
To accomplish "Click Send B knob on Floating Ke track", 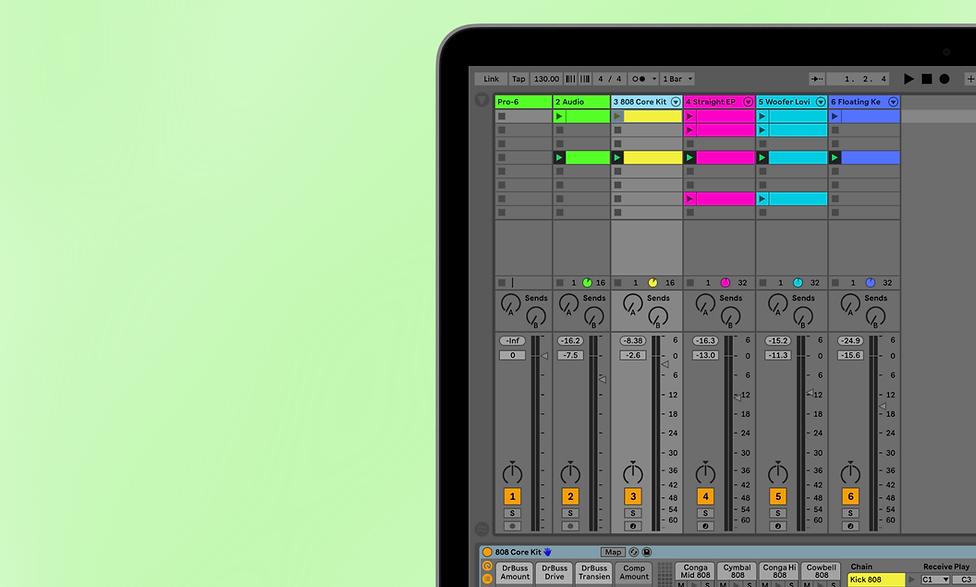I will (x=875, y=317).
